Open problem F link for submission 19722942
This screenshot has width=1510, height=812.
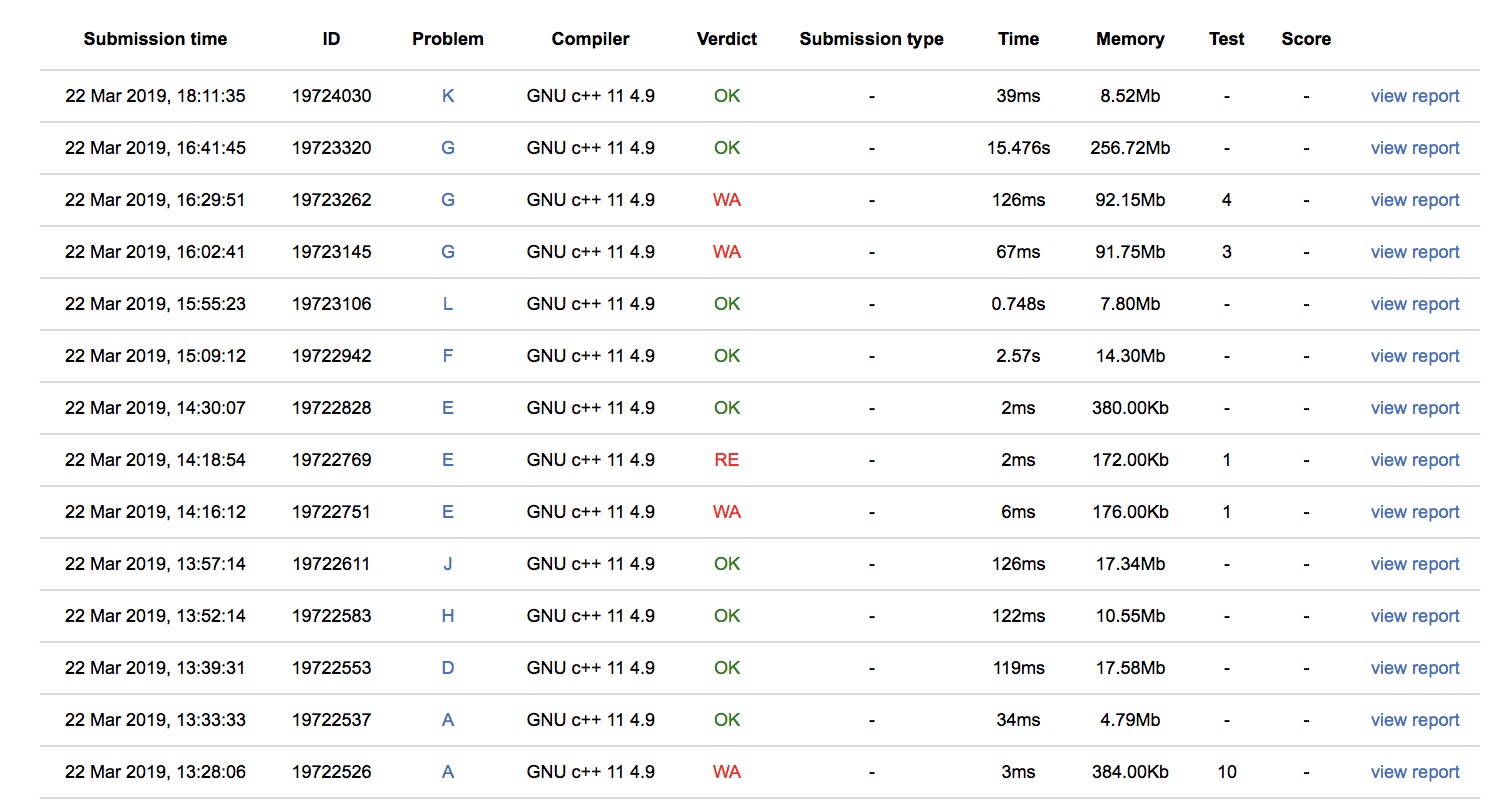click(x=447, y=356)
